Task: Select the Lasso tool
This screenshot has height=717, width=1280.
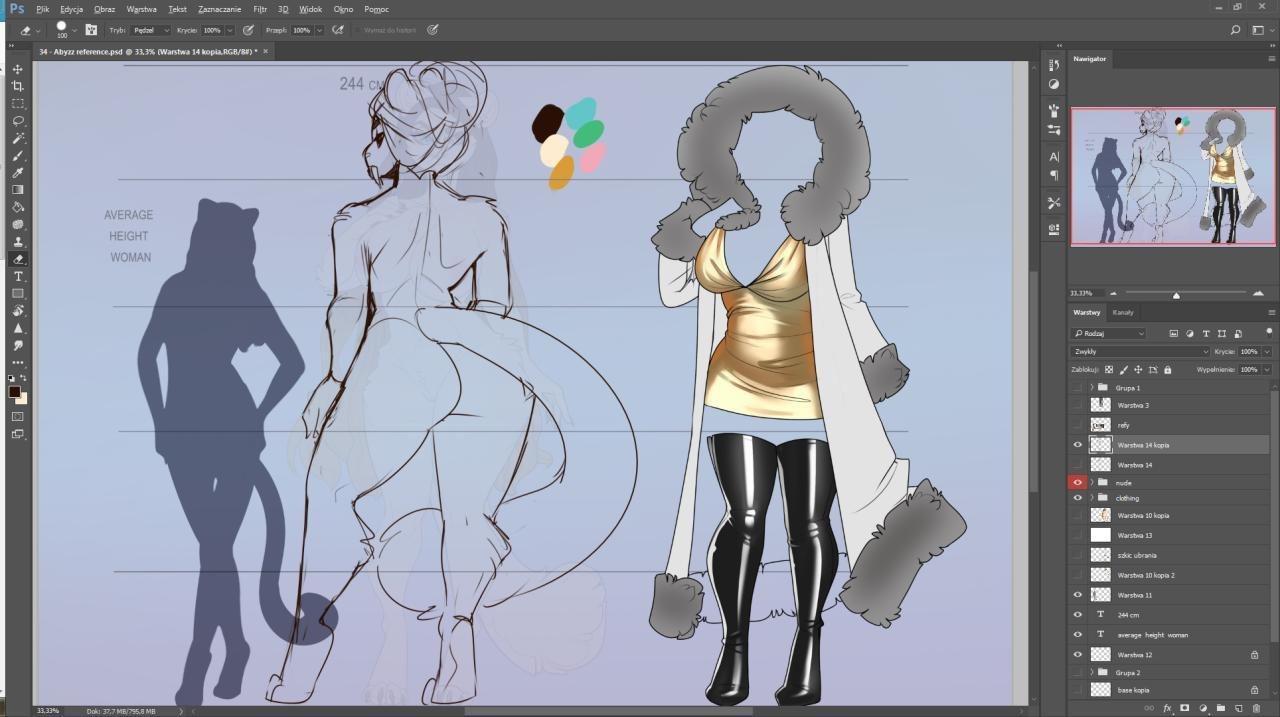Action: 18,121
